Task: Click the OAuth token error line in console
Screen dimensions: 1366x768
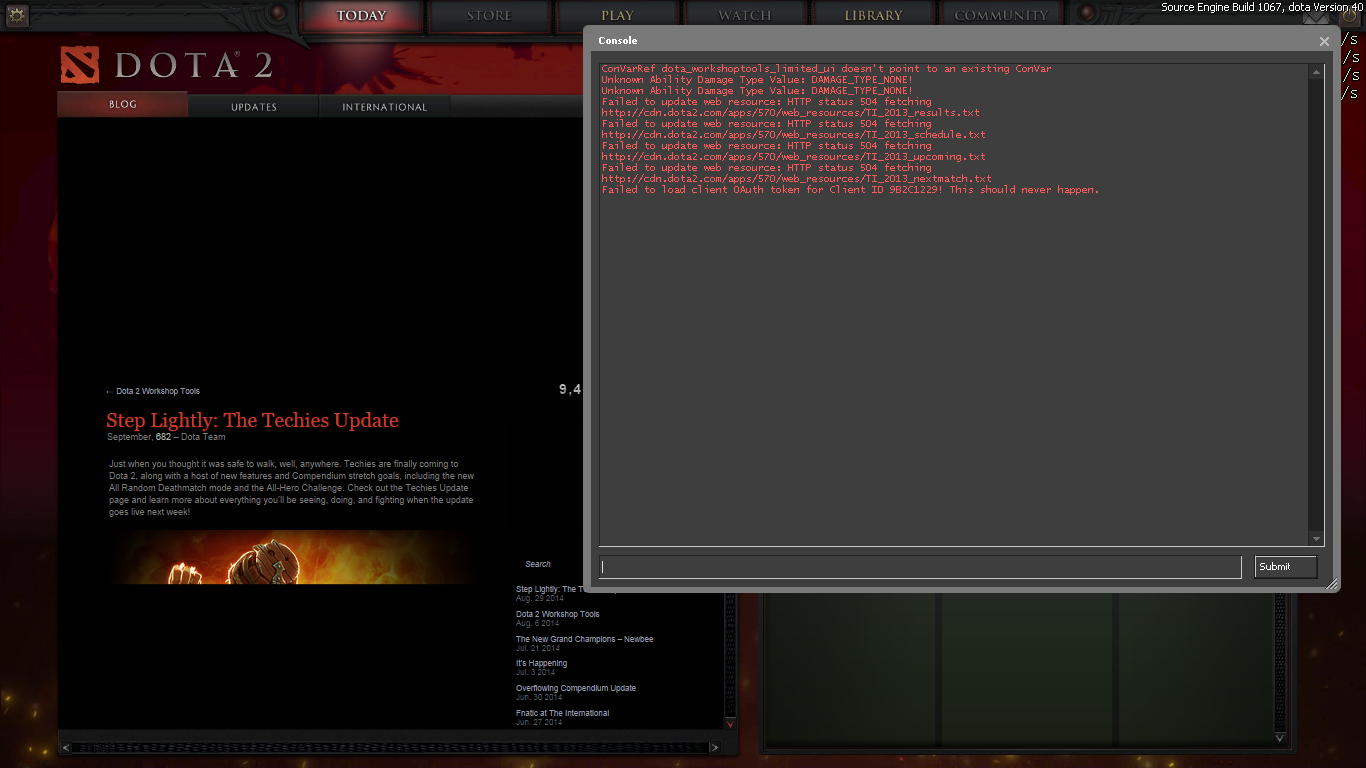Action: point(850,190)
